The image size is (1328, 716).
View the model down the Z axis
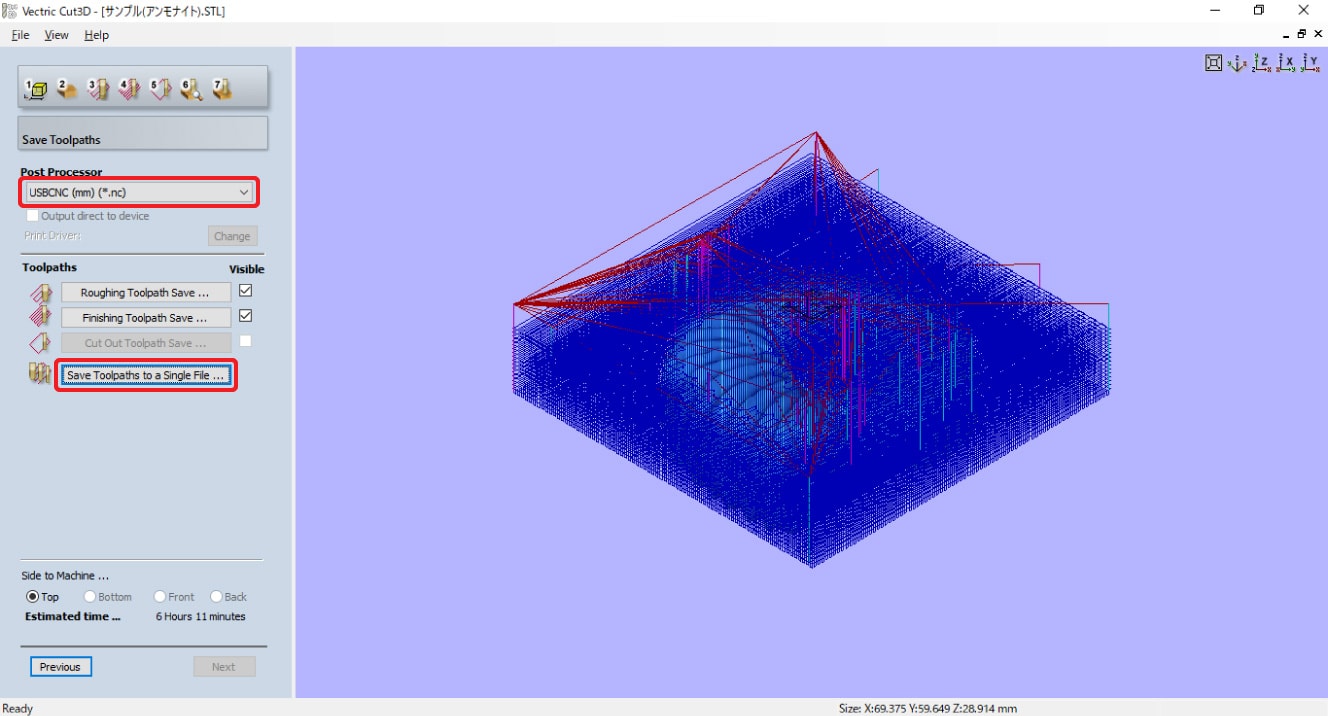tap(1262, 63)
